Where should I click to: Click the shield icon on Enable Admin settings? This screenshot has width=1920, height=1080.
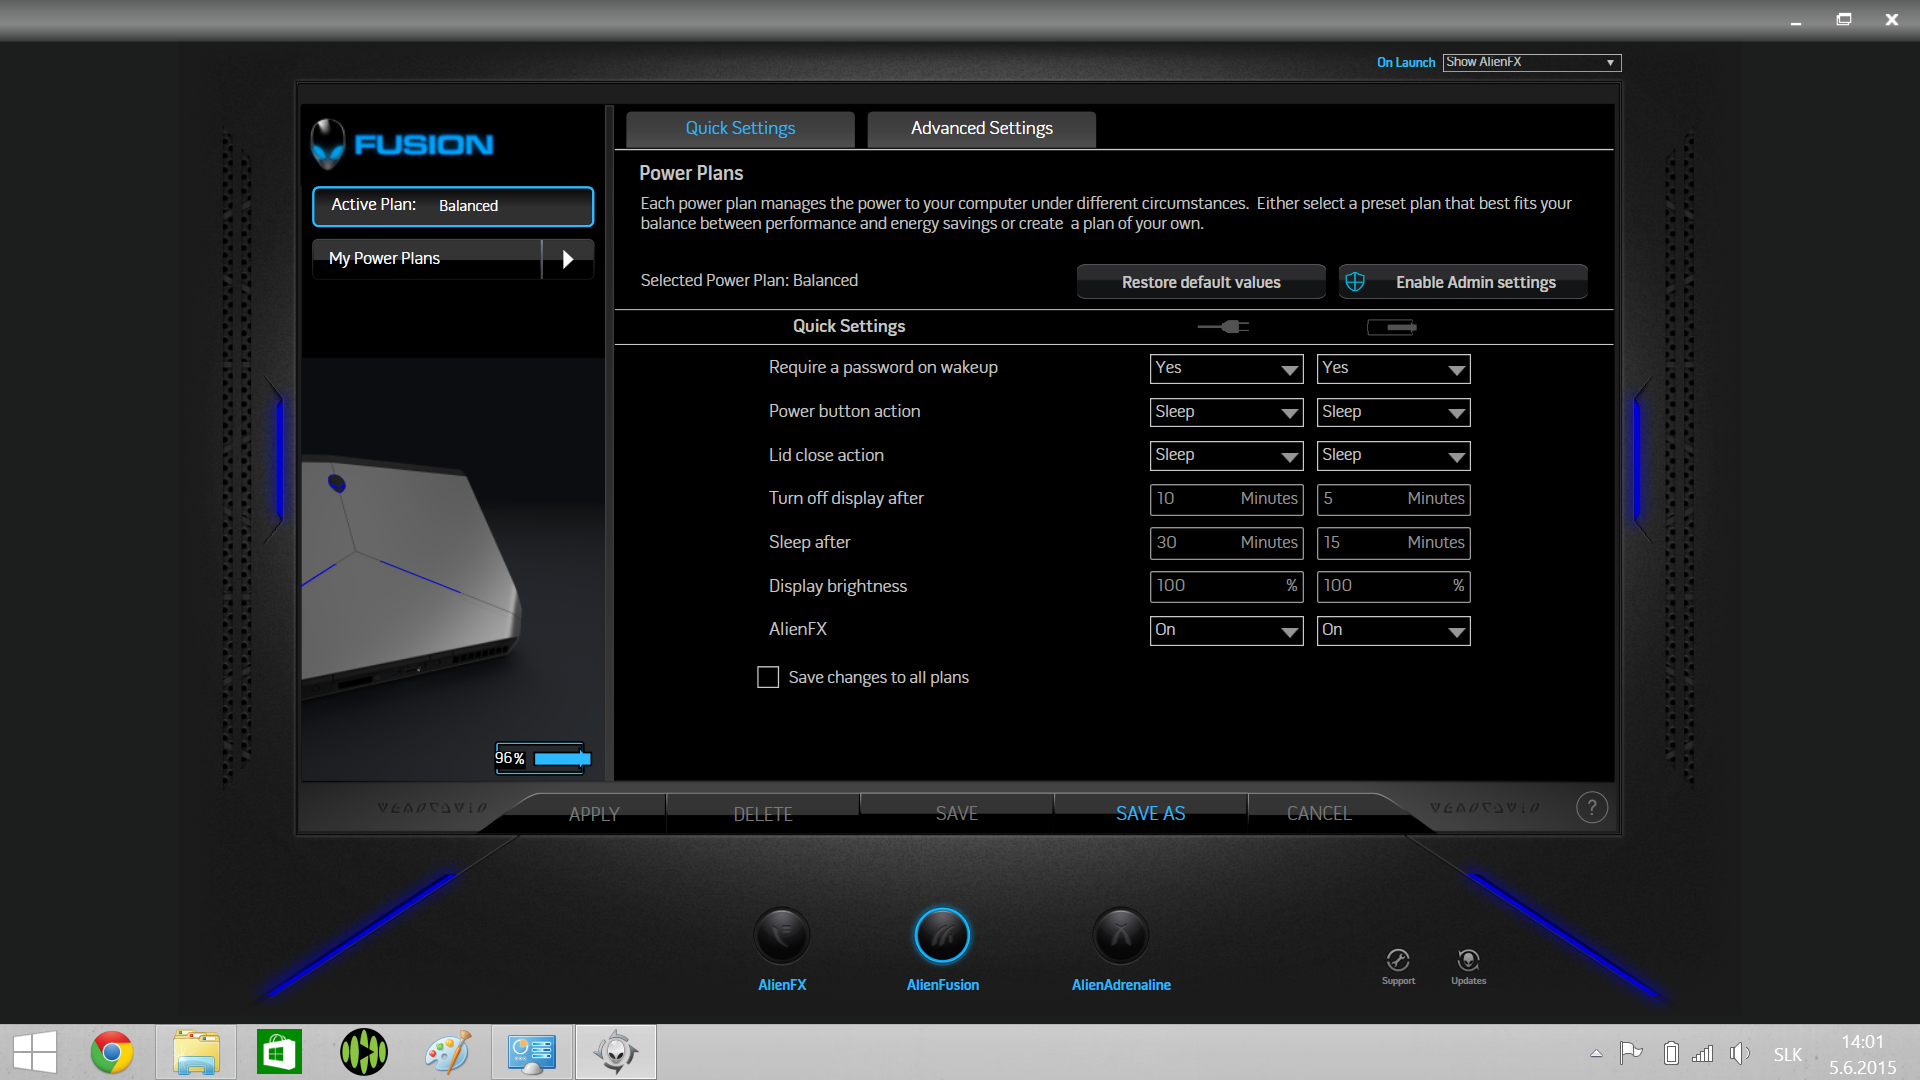tap(1355, 282)
